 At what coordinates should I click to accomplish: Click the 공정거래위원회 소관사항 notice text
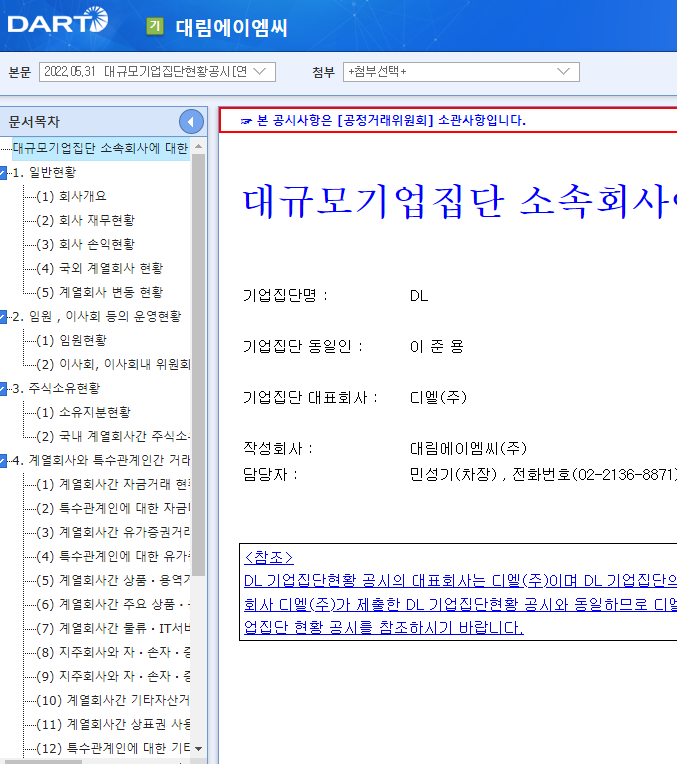[x=391, y=120]
